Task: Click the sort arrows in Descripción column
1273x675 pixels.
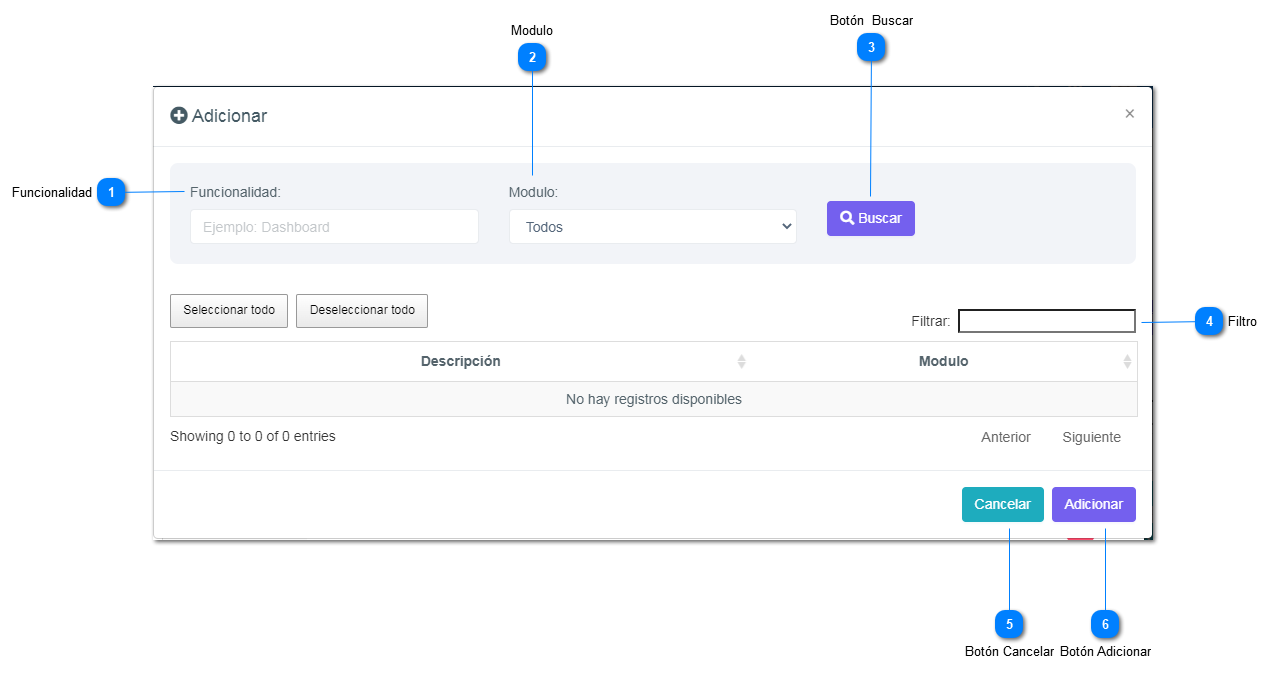Action: (x=741, y=361)
